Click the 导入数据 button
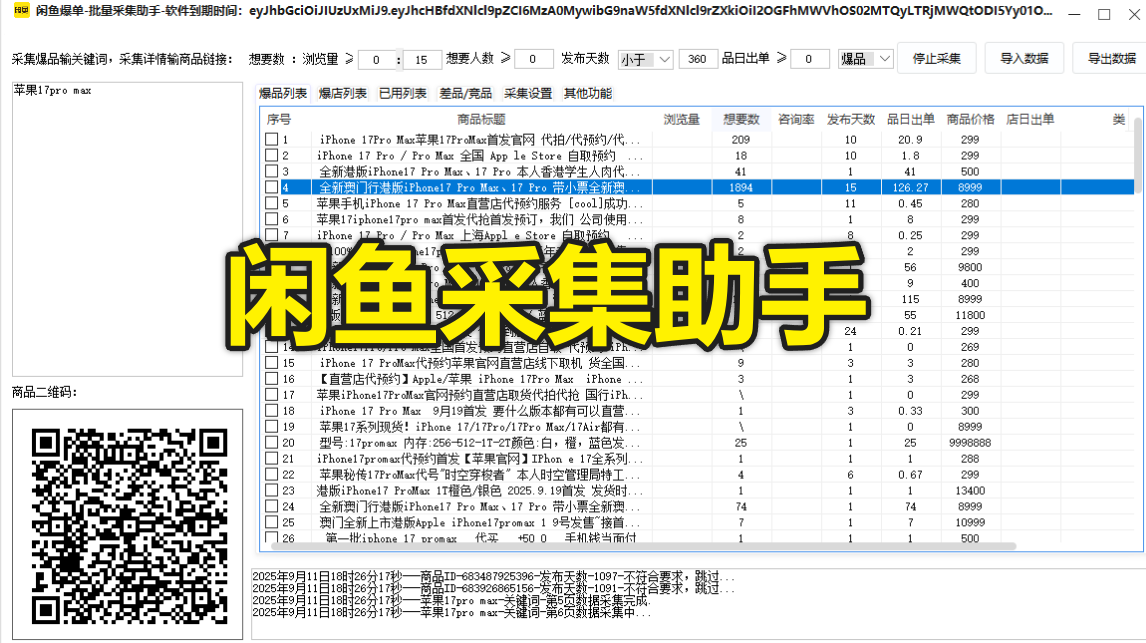Viewport: 1146px width, 643px height. coord(1024,59)
